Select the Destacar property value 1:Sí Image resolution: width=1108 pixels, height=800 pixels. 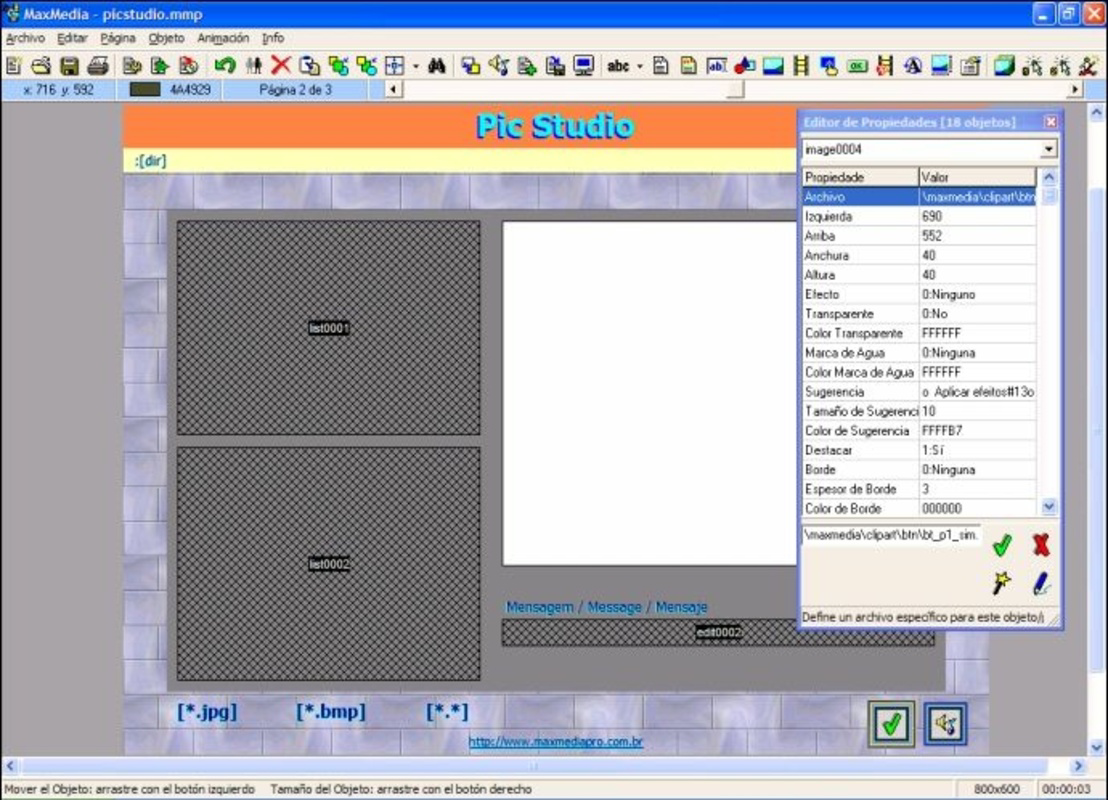pos(977,450)
